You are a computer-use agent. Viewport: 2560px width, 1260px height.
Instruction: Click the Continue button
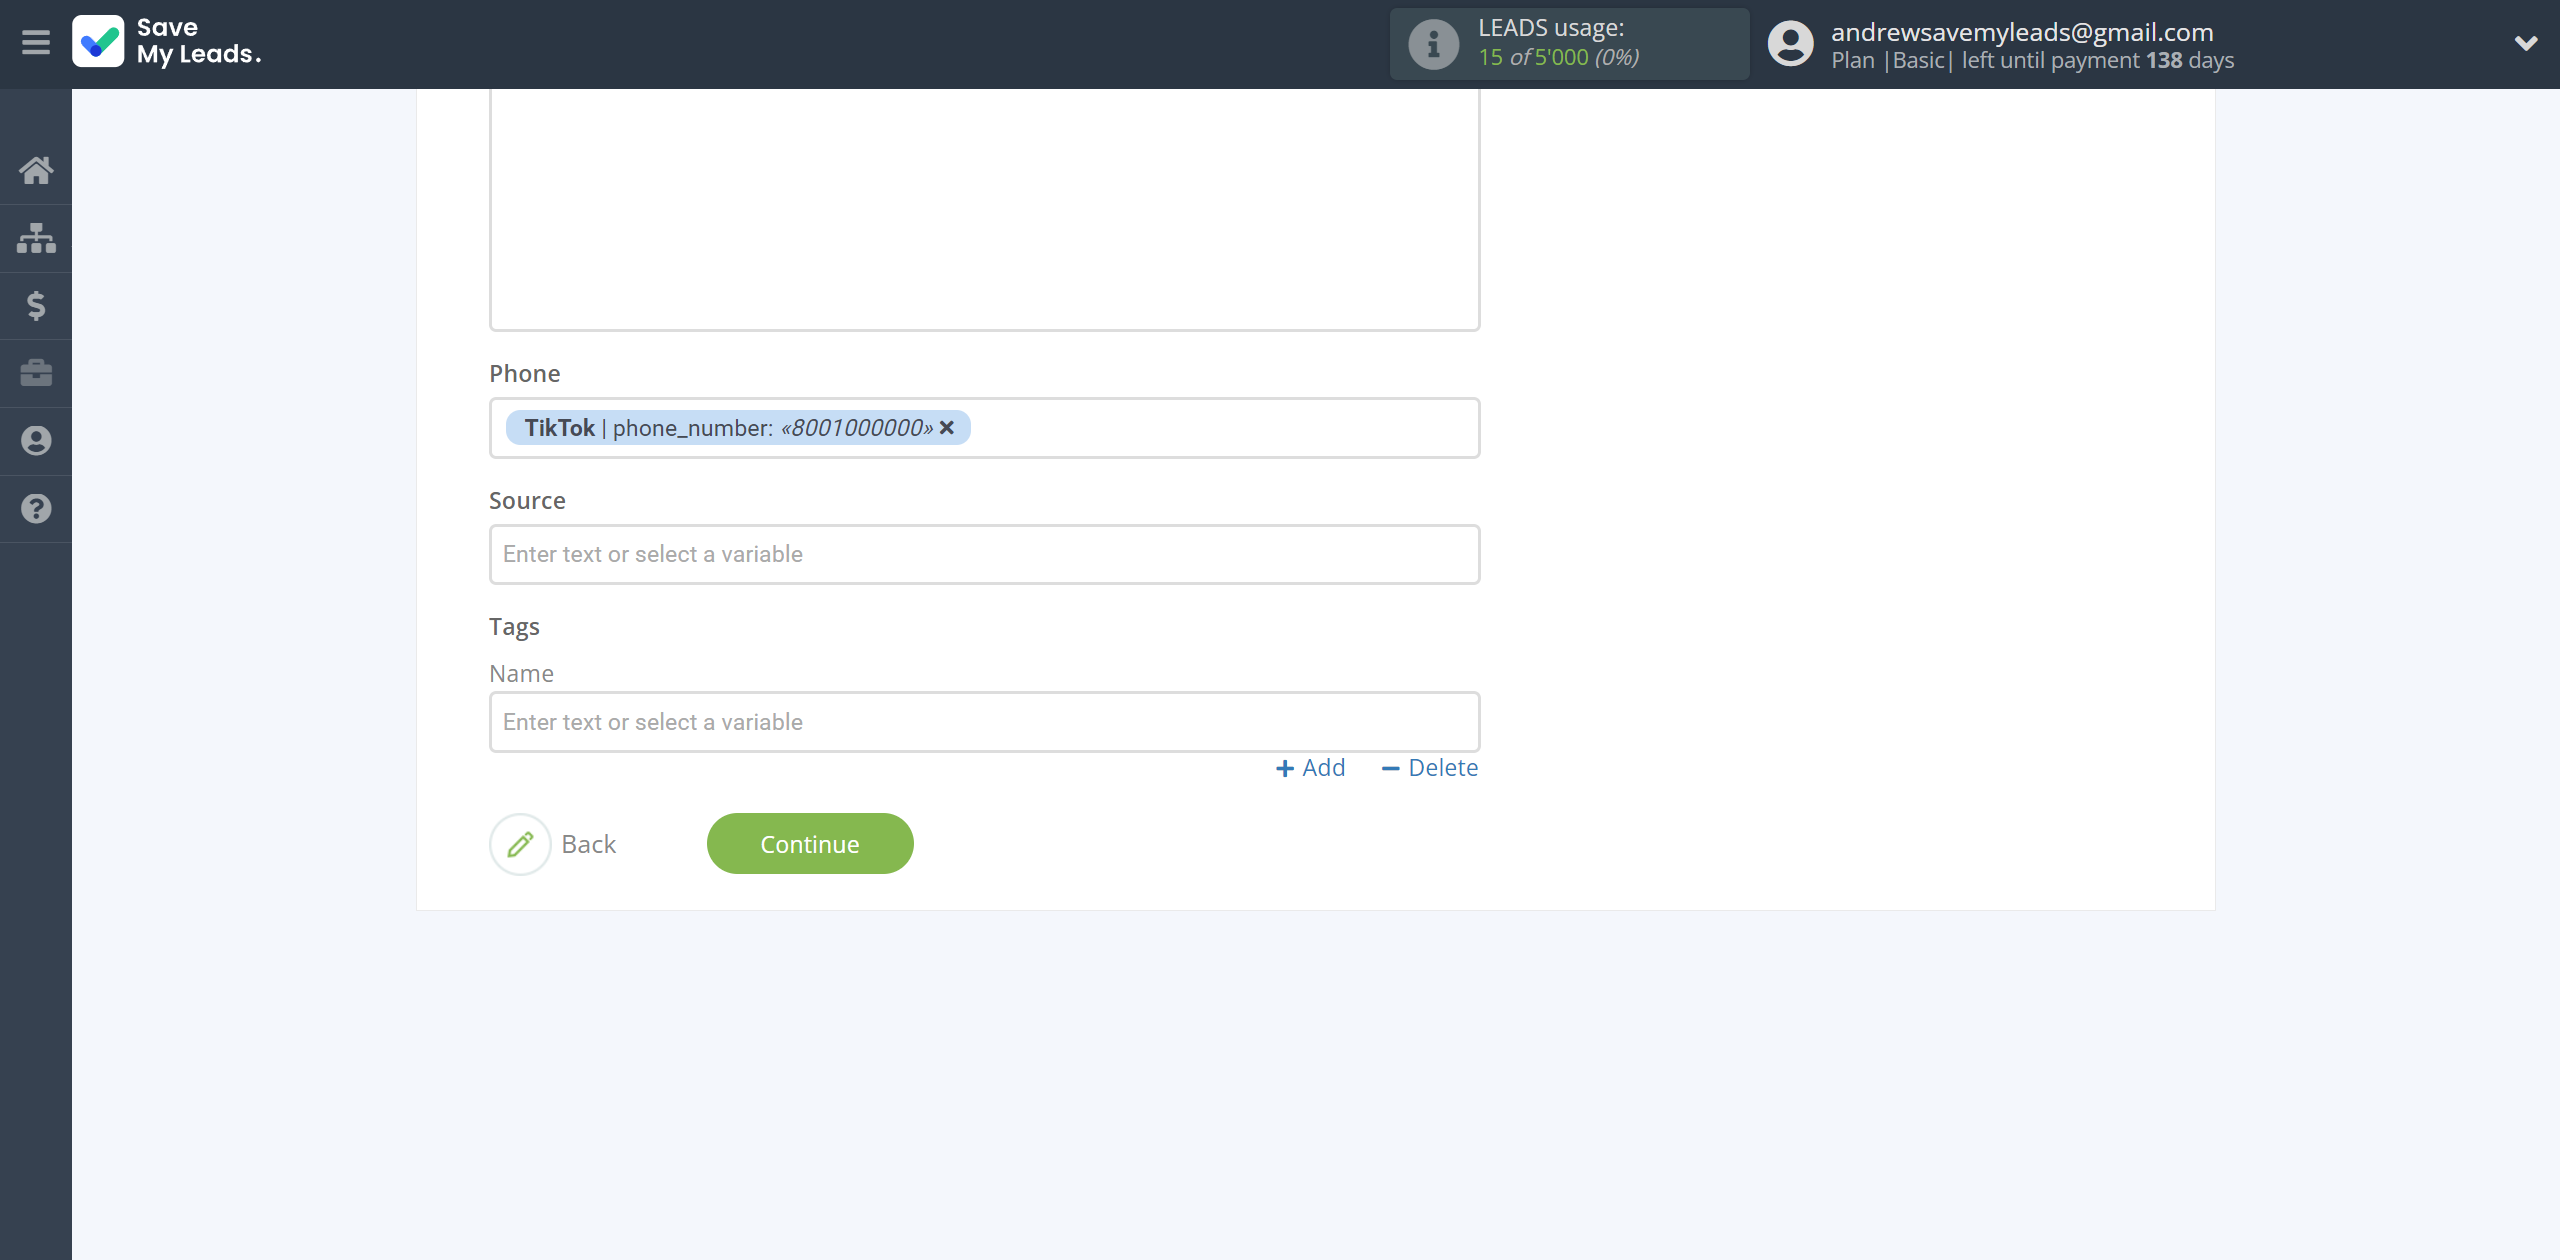[x=810, y=844]
